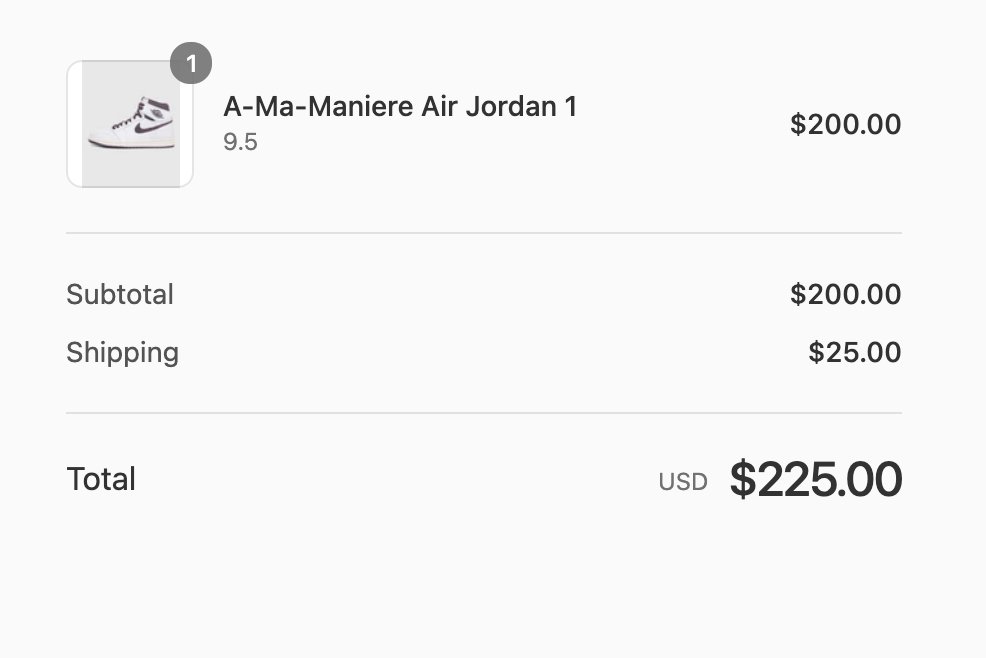986x658 pixels.
Task: Select the A-Ma-Maniere Air Jordan 1 product title
Action: click(400, 106)
